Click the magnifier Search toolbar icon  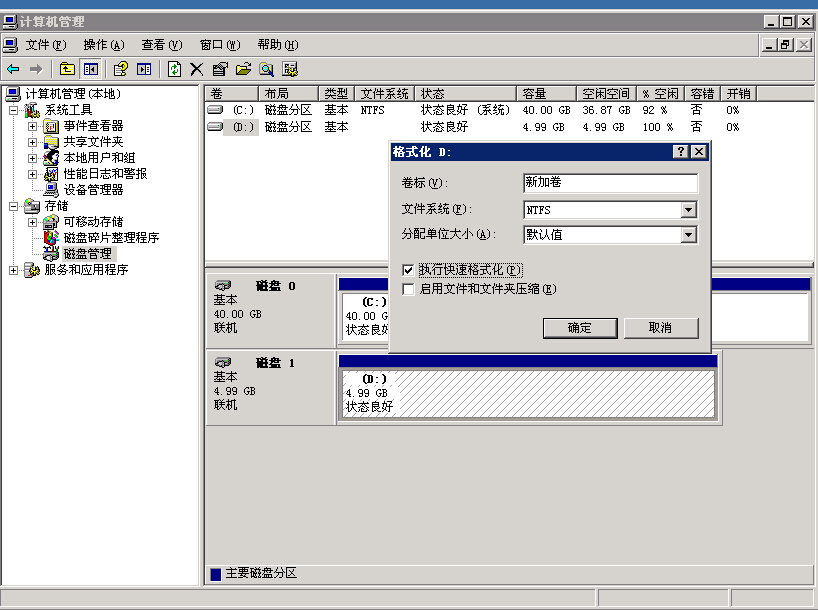coord(267,69)
